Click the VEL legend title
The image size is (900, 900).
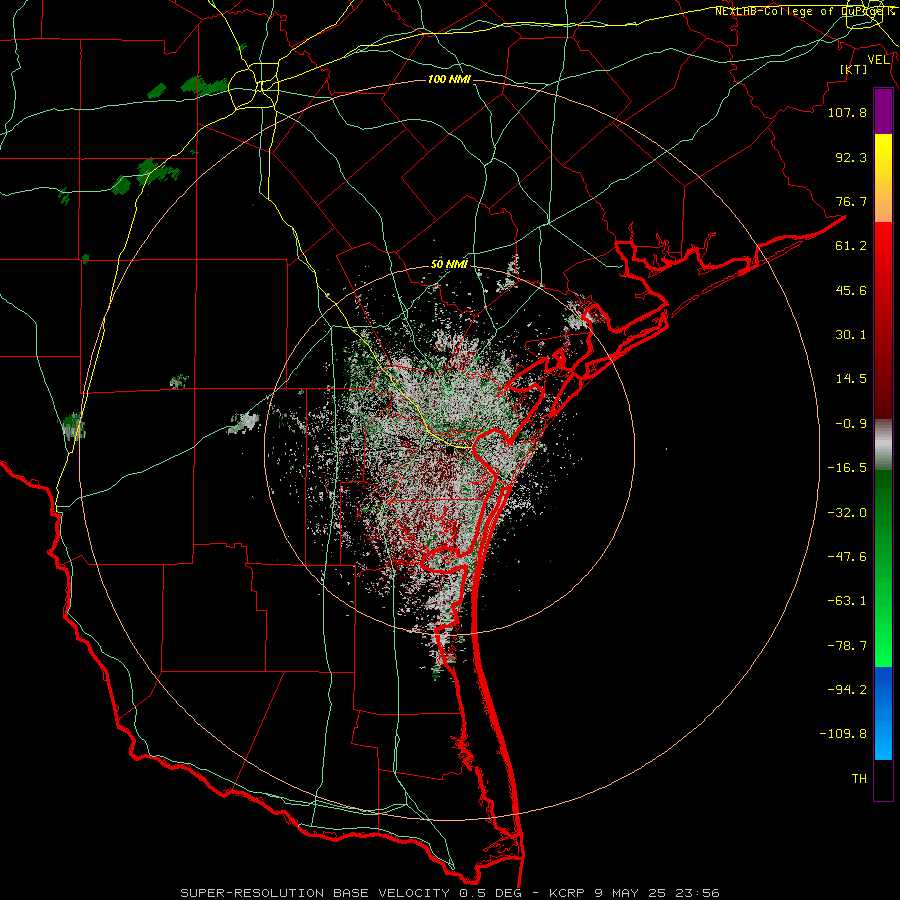[x=878, y=60]
